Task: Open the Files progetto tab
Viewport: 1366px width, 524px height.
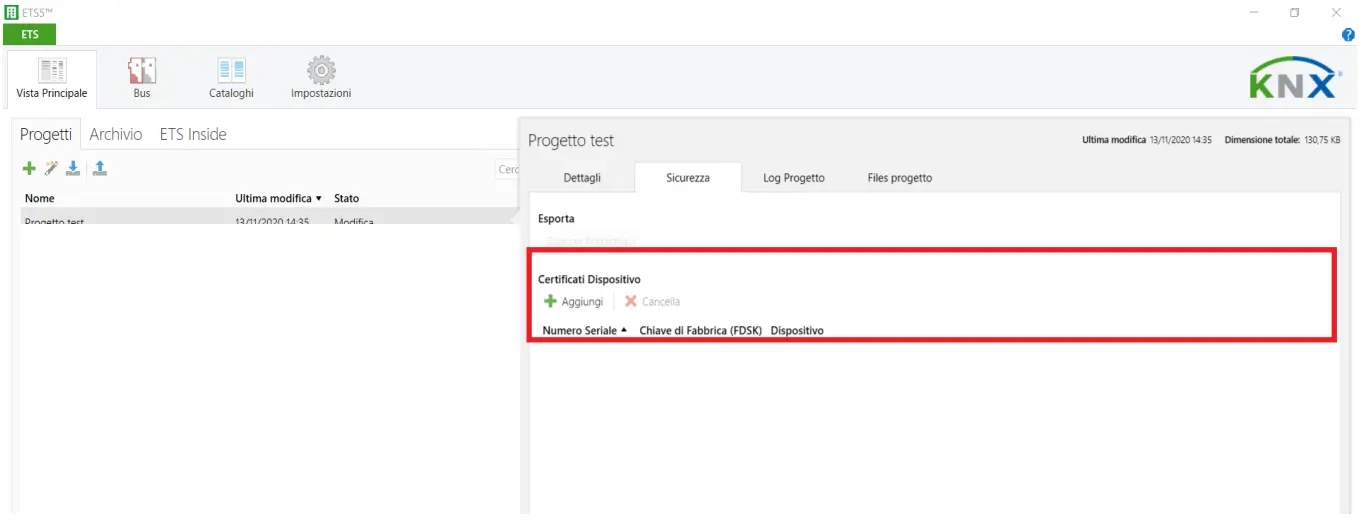Action: [x=899, y=177]
